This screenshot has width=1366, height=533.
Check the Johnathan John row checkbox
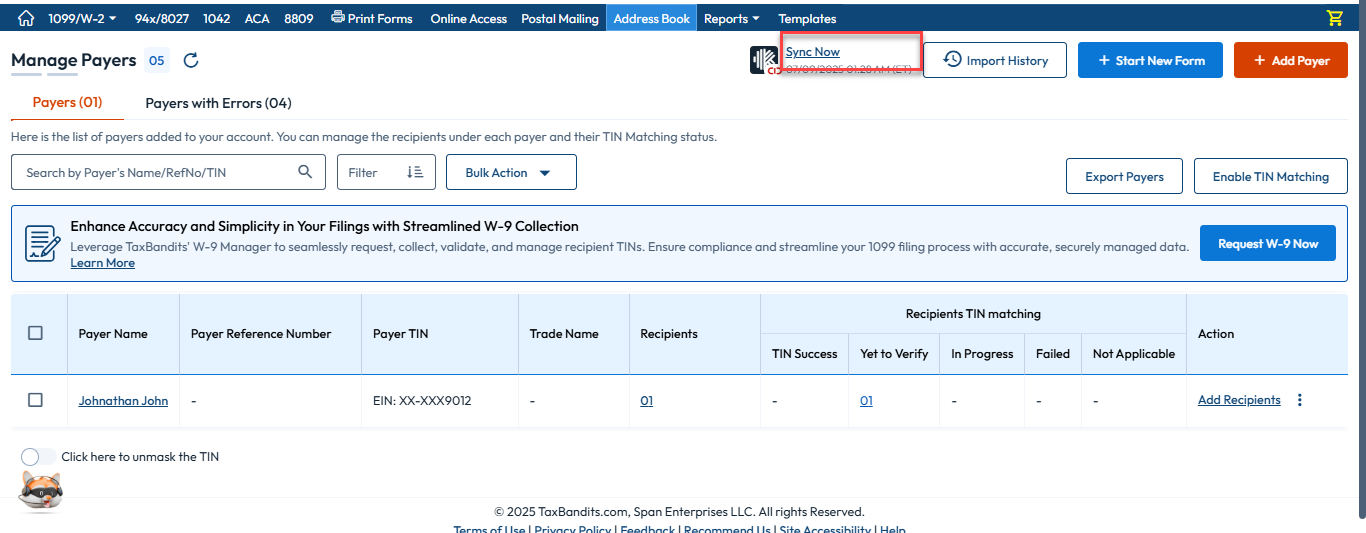pos(35,400)
